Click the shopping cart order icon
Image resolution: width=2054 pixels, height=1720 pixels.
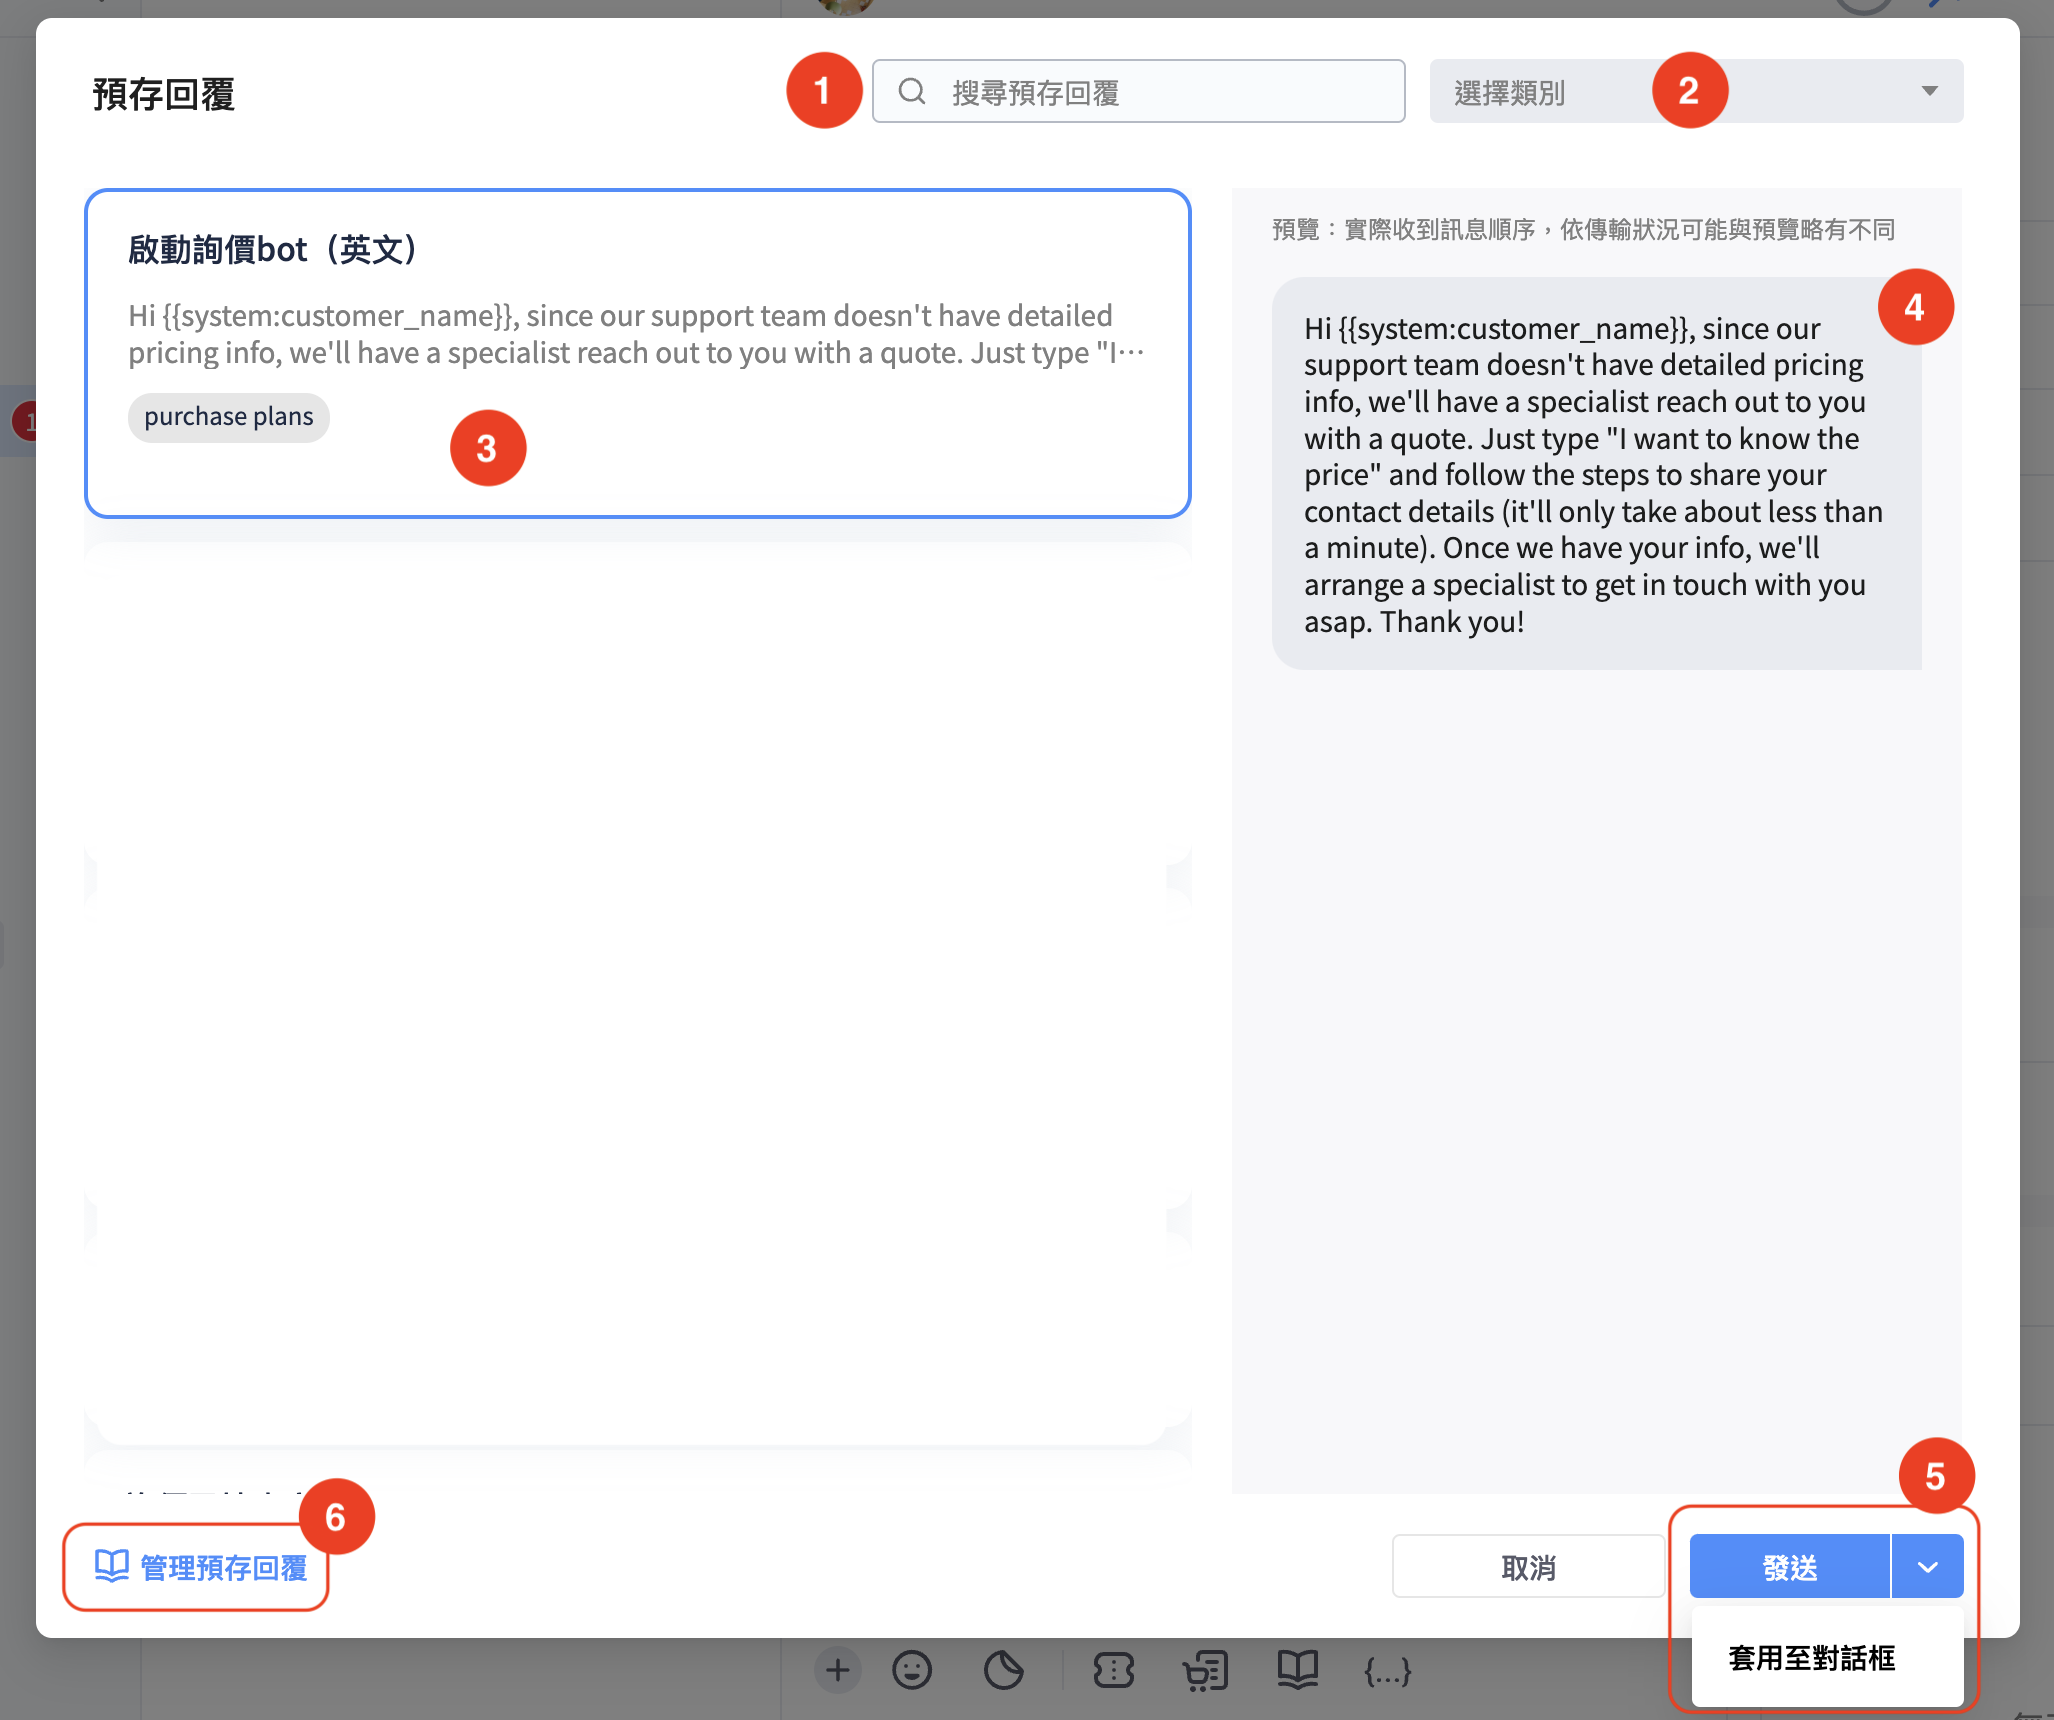pyautogui.click(x=1205, y=1670)
